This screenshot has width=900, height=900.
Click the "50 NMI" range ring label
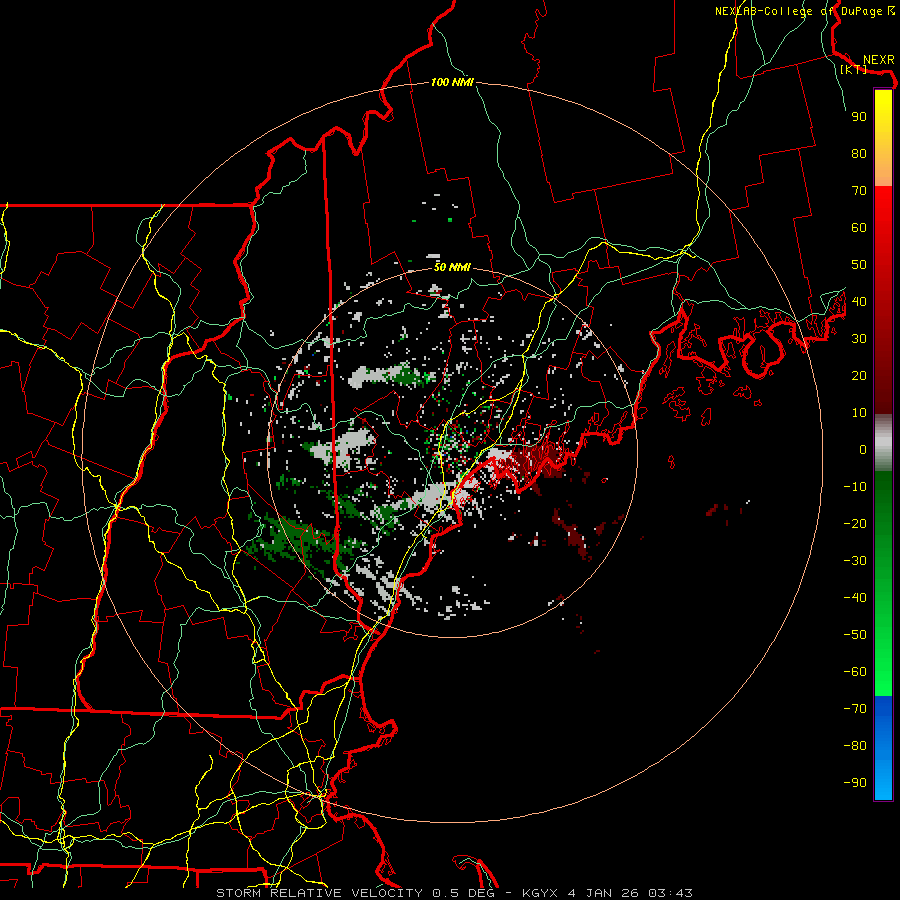click(452, 267)
